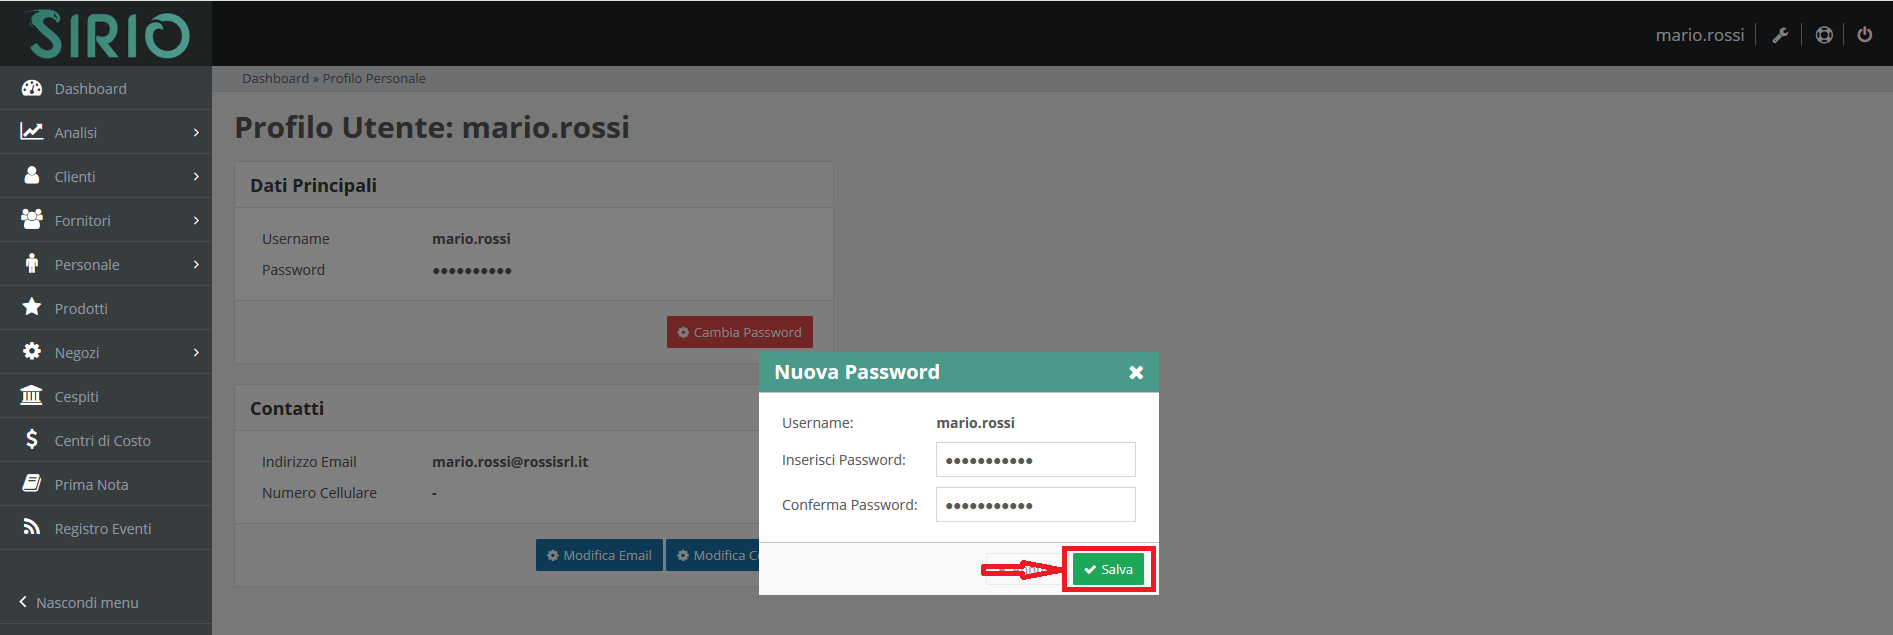The width and height of the screenshot is (1893, 635).
Task: Open the help lifebuoy icon
Action: (x=1824, y=35)
